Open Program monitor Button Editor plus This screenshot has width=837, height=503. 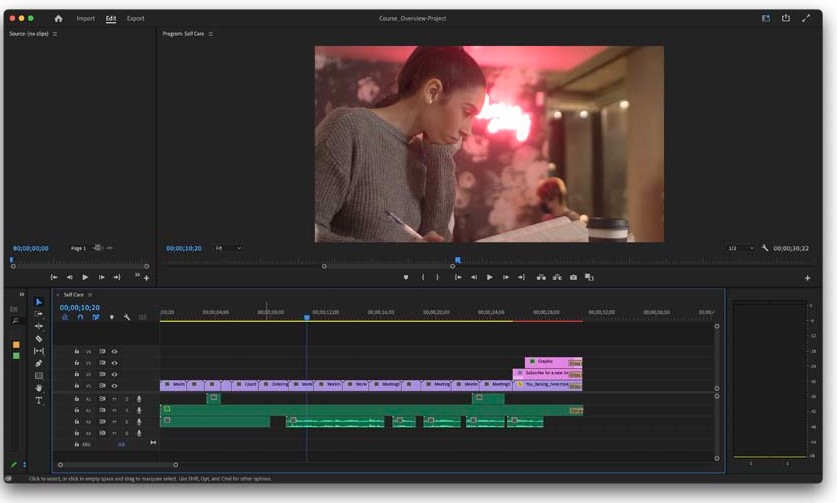tap(807, 278)
